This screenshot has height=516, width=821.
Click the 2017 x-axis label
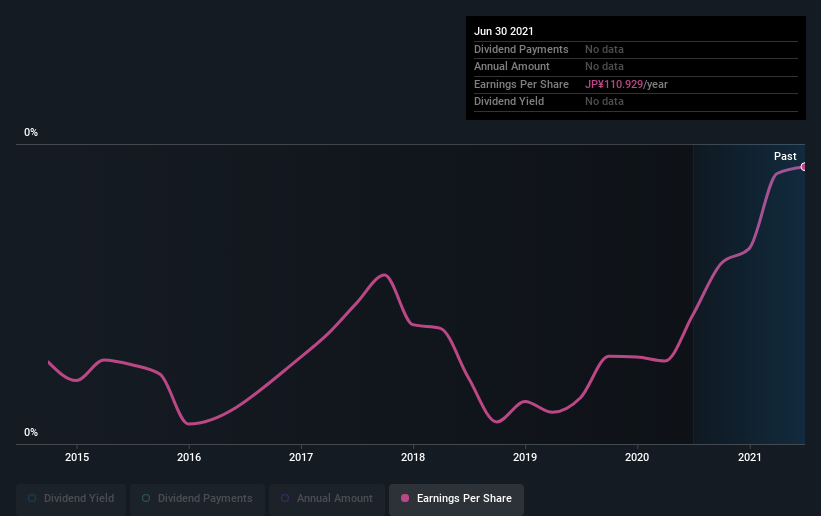point(301,457)
